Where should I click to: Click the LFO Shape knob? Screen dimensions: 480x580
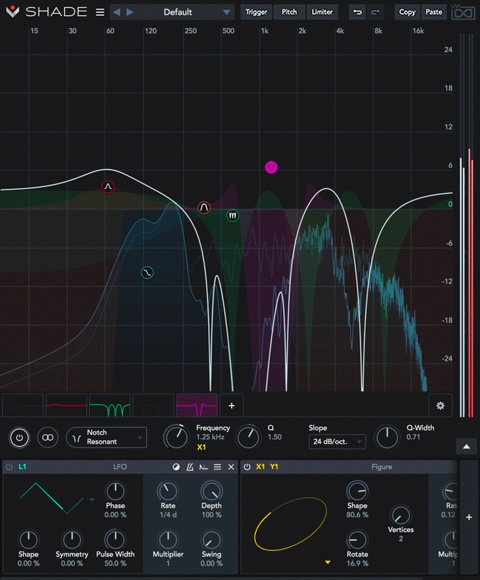pos(28,540)
